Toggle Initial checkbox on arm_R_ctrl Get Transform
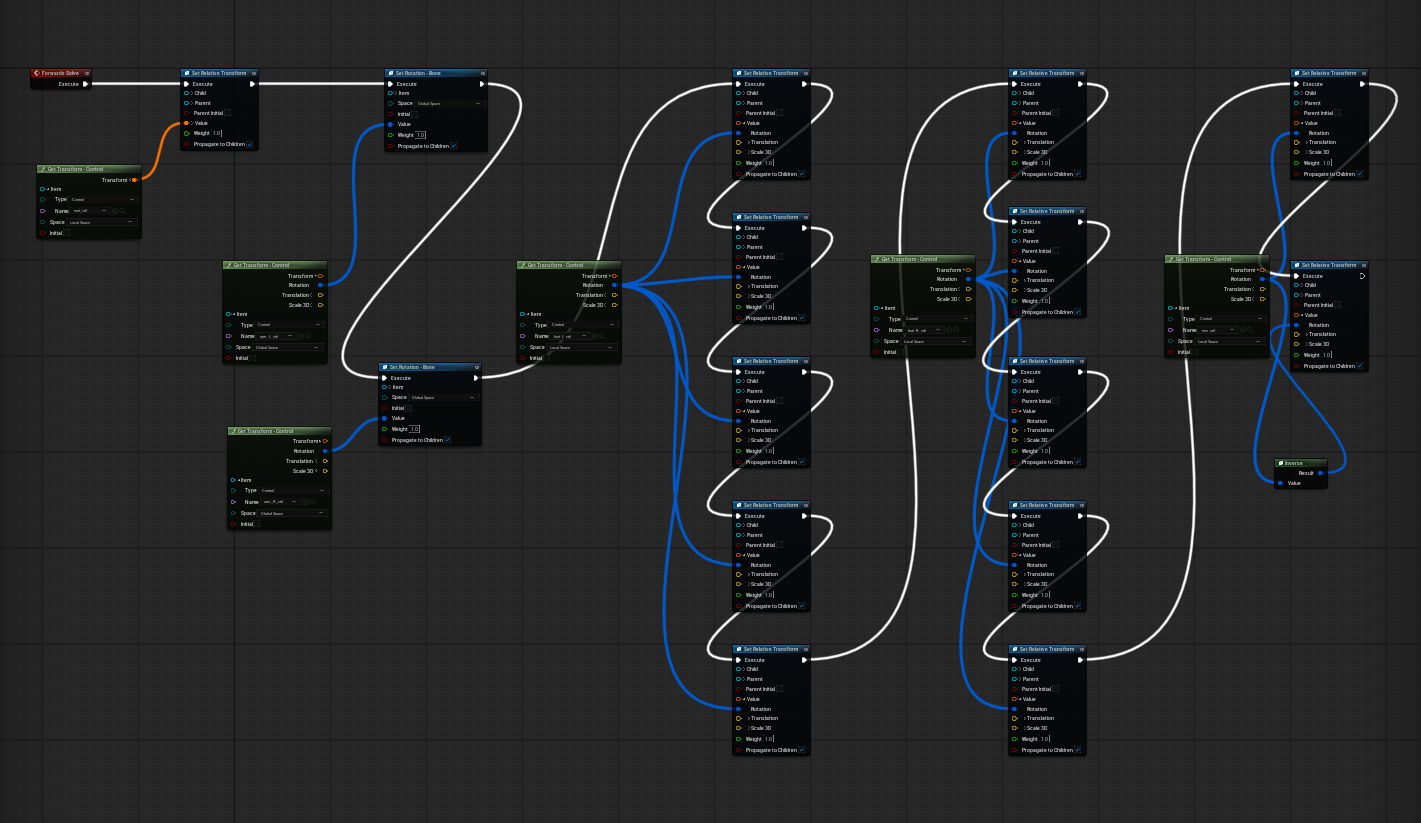The height and width of the screenshot is (823, 1421). pos(257,524)
